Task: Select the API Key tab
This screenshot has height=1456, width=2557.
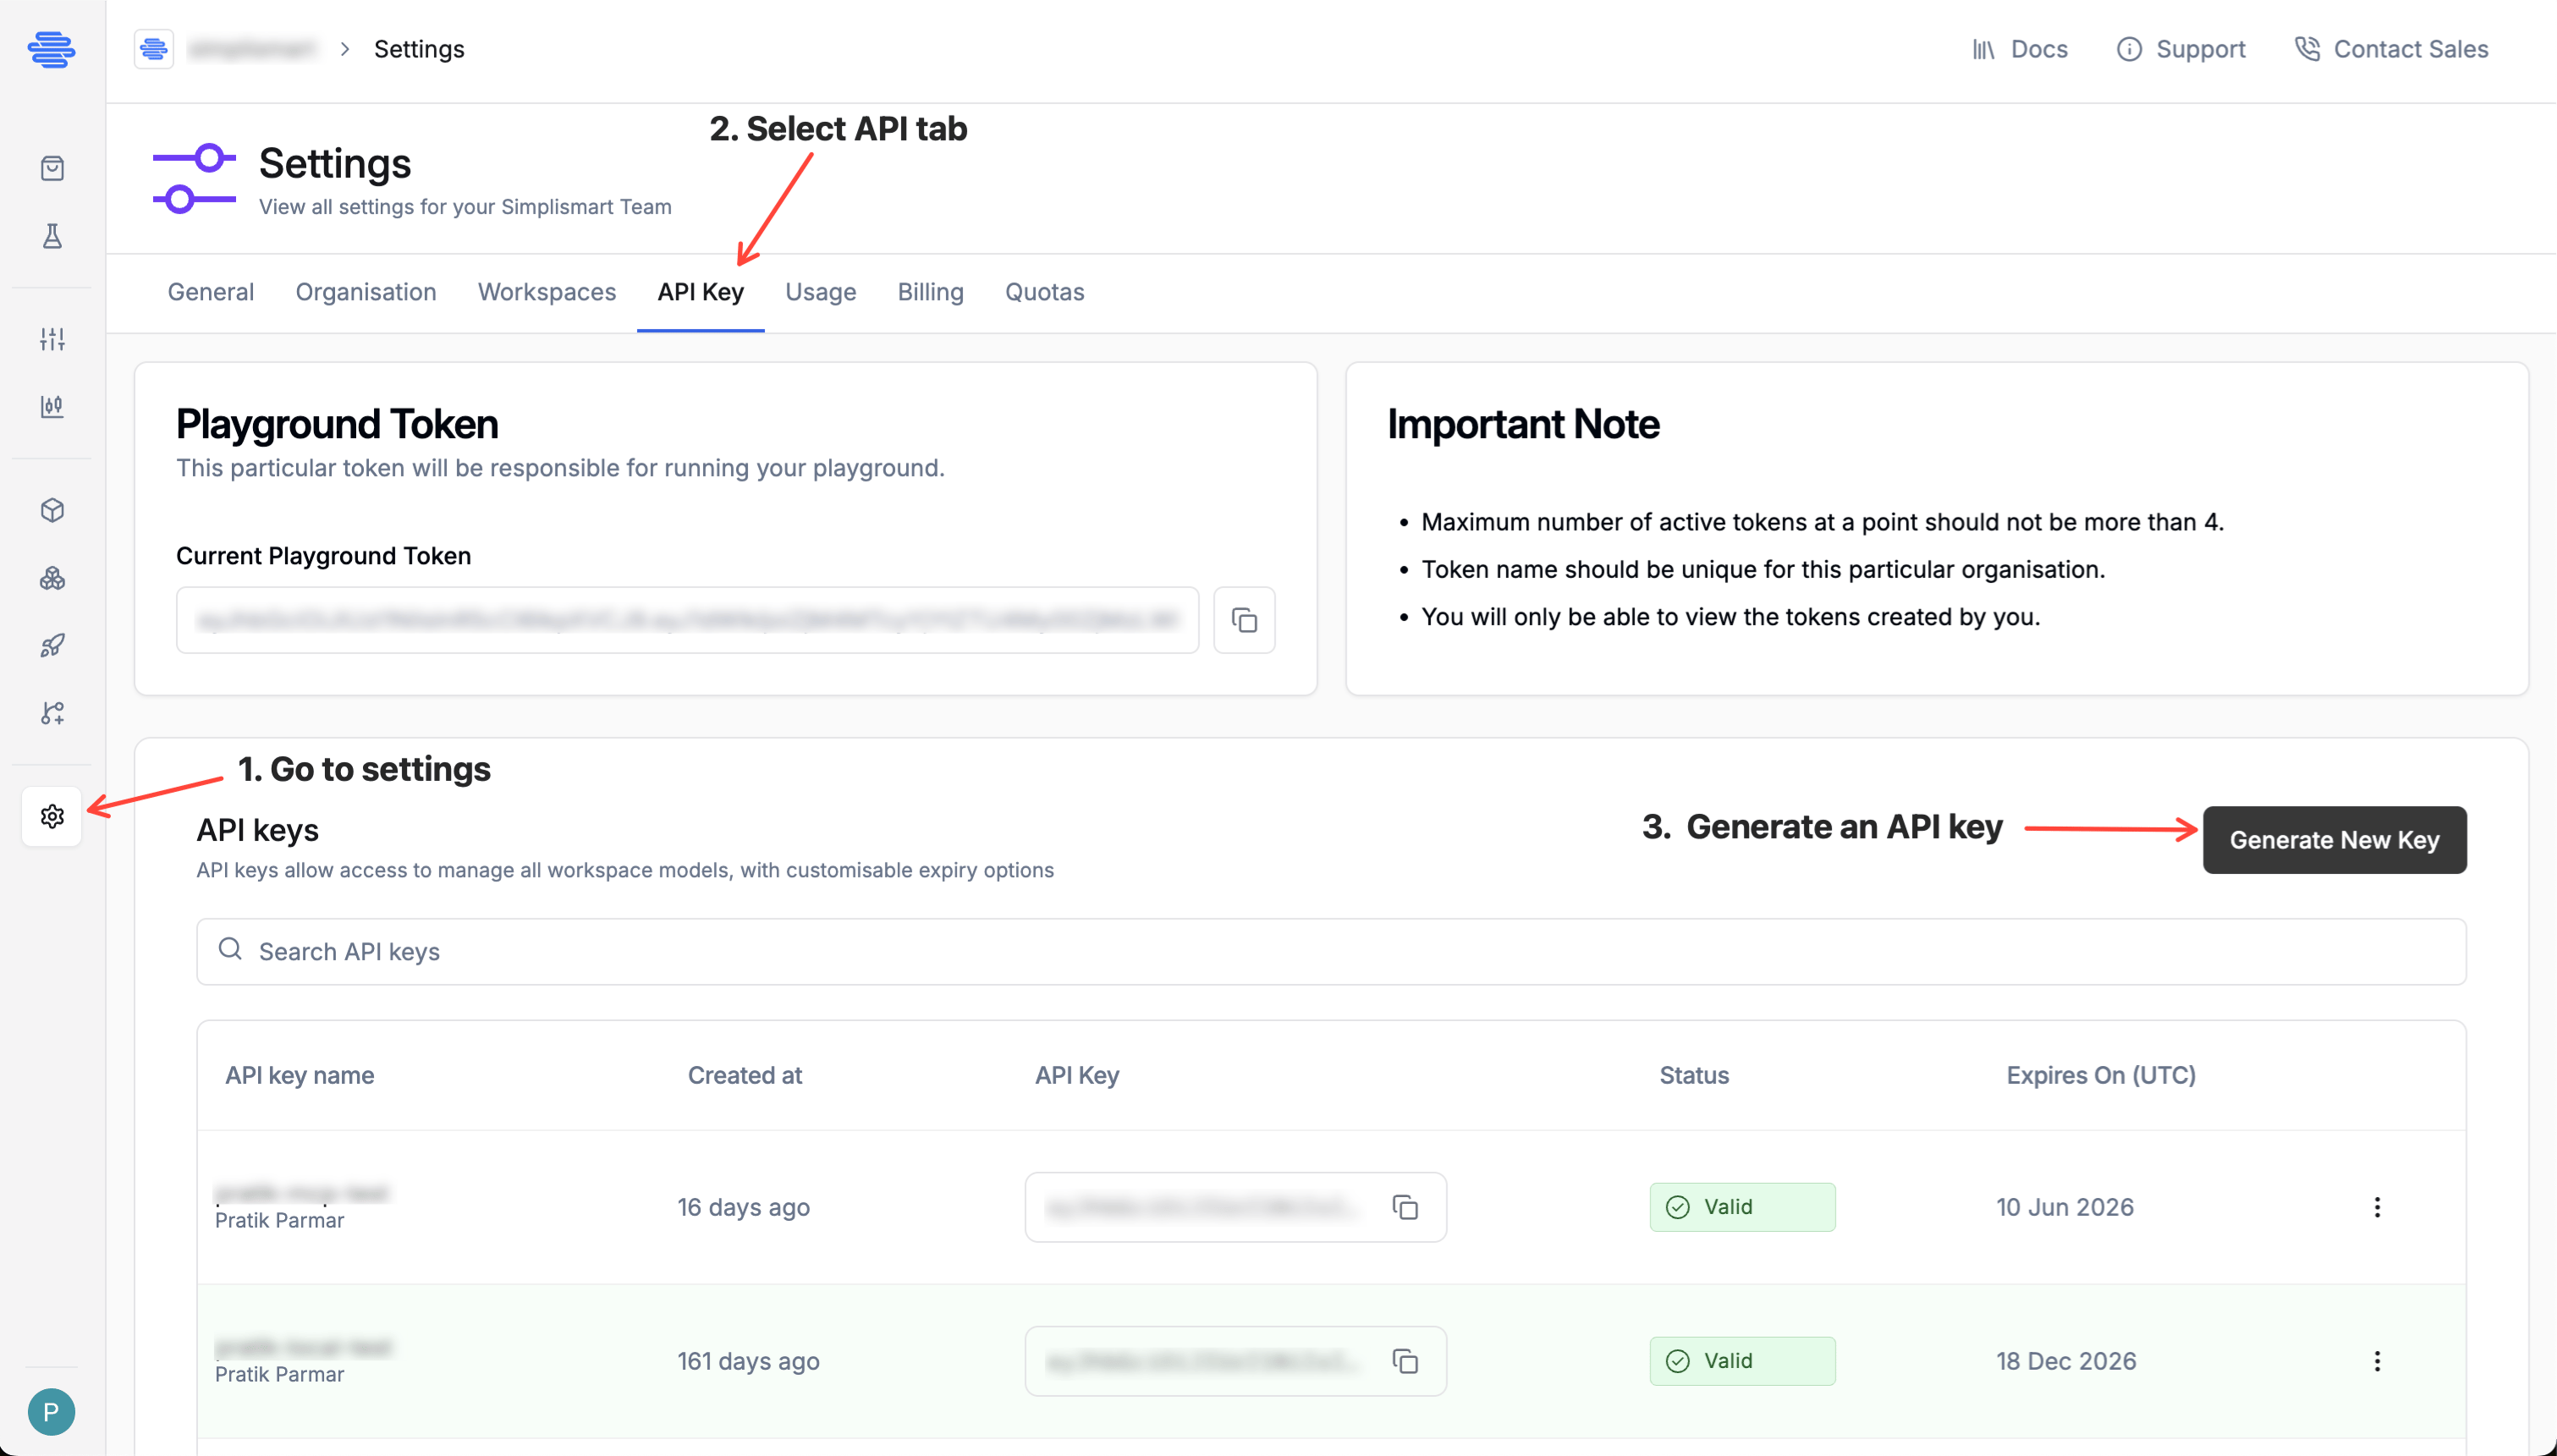Action: tap(701, 292)
